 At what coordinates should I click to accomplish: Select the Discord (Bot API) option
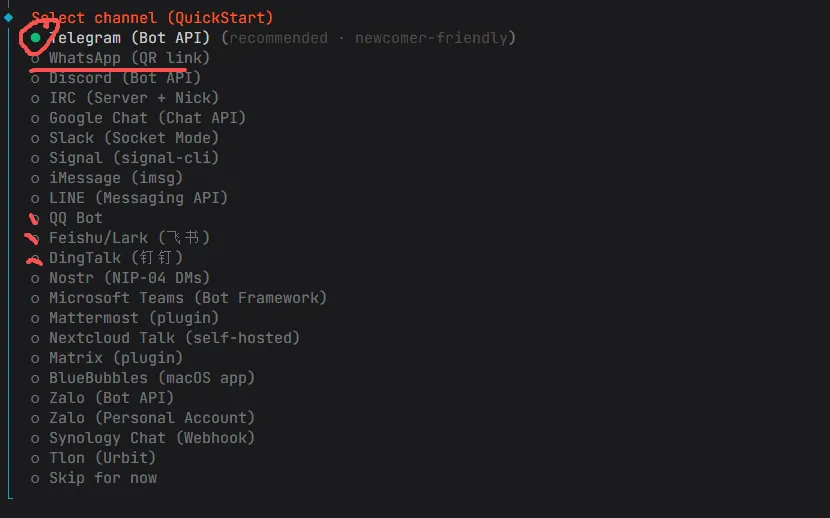tap(124, 78)
